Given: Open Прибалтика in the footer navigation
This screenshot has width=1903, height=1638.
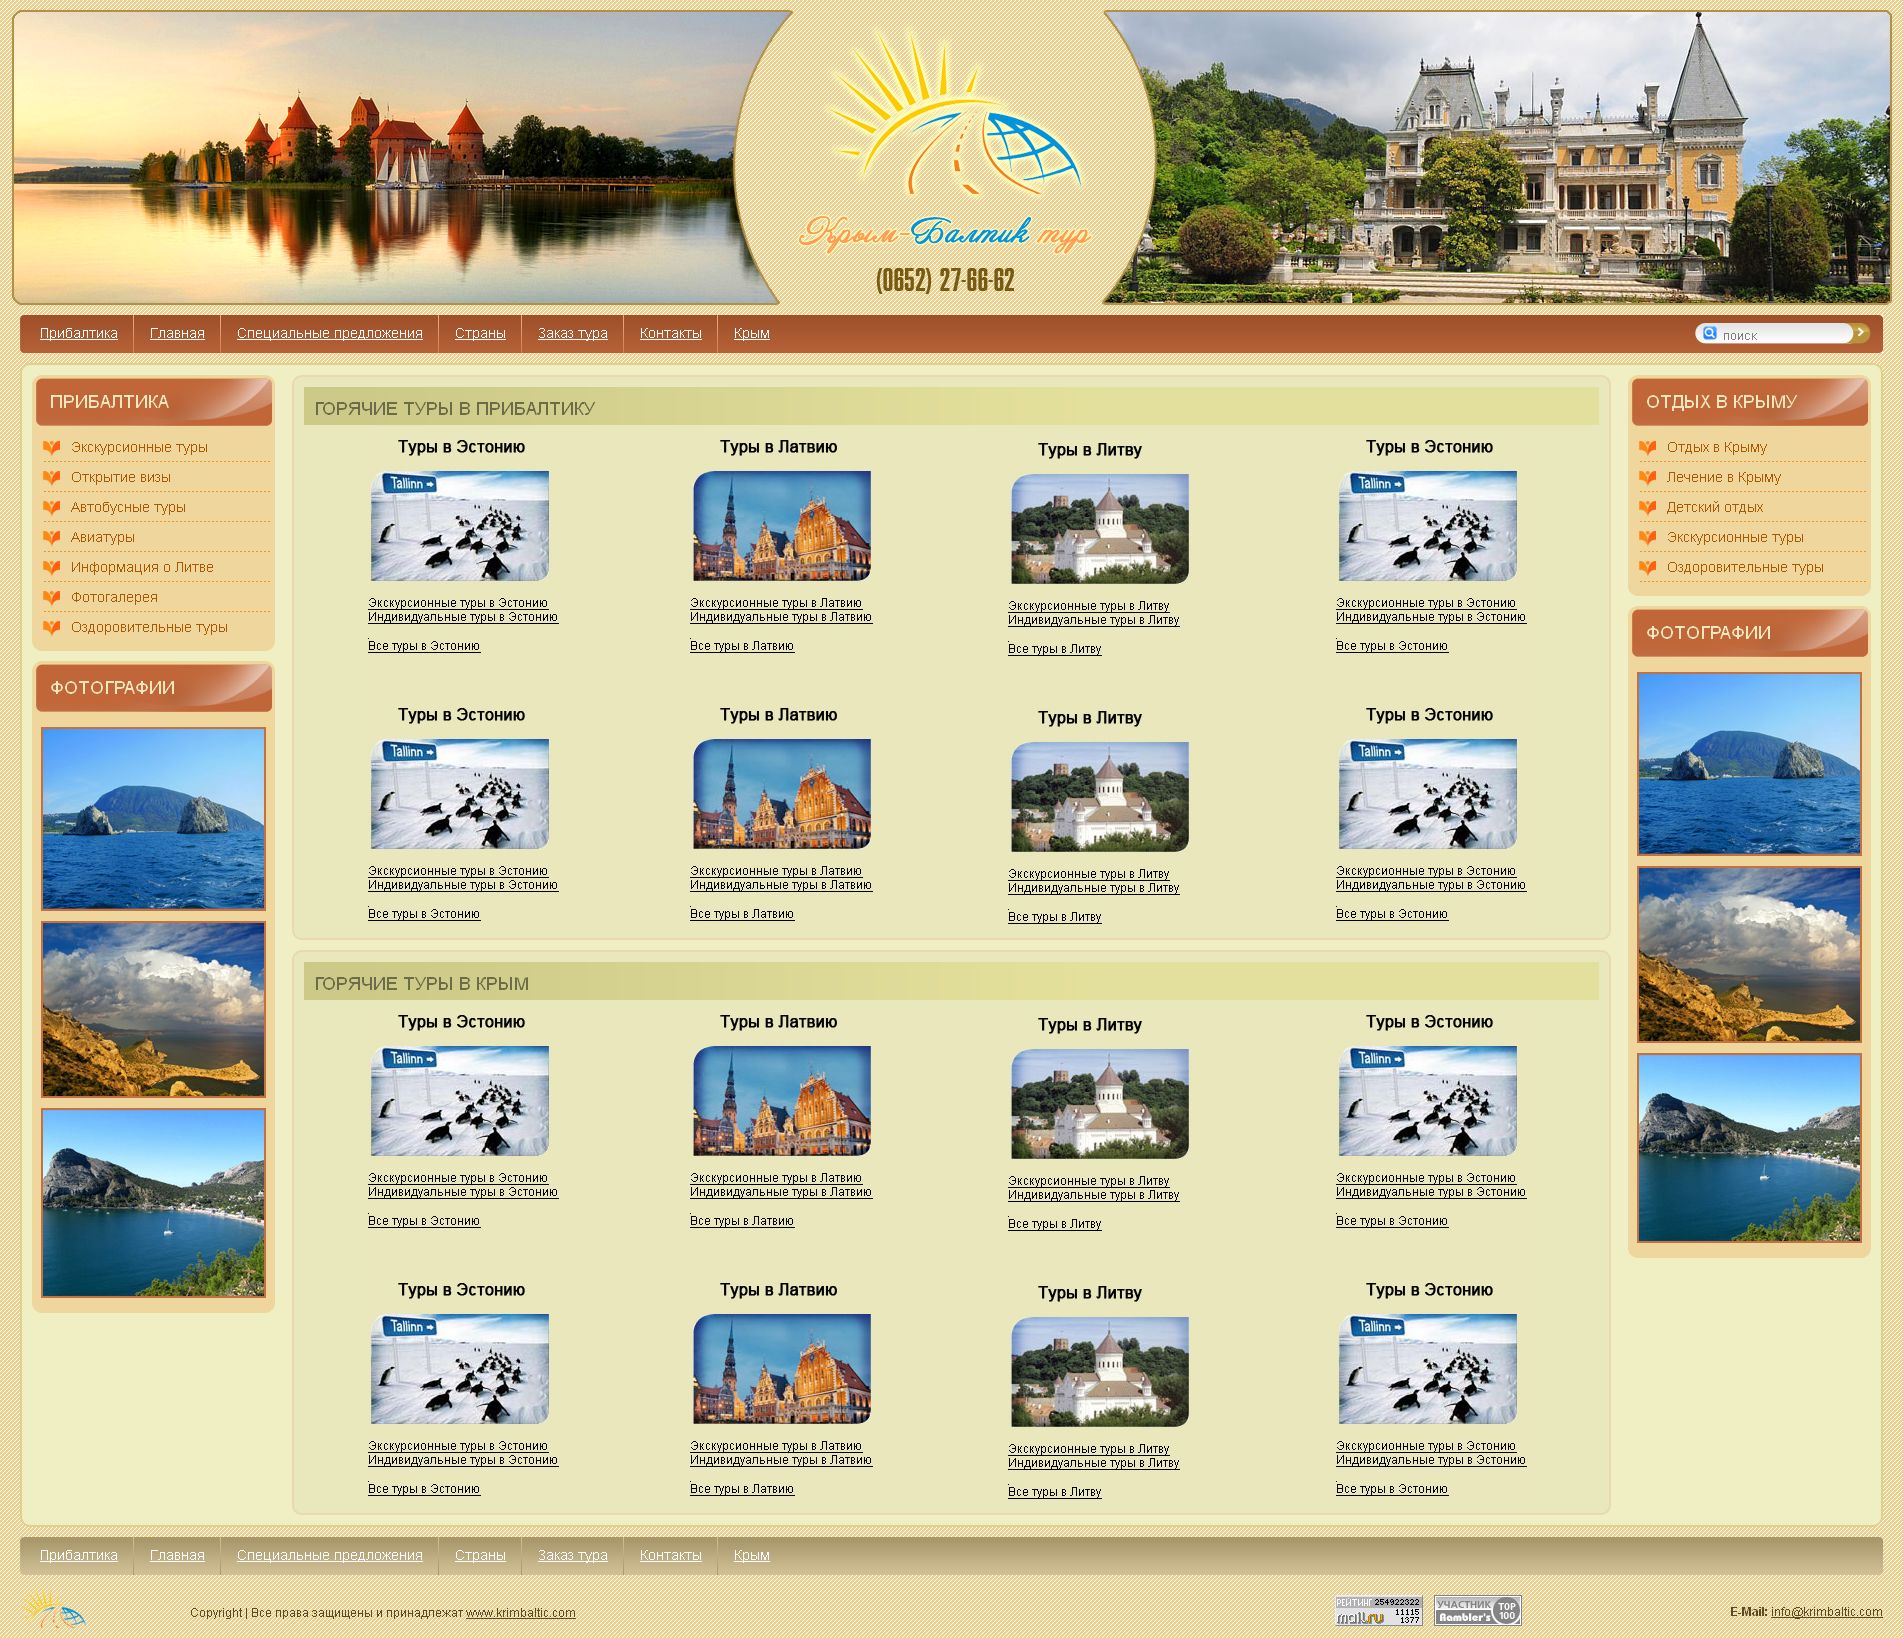Looking at the screenshot, I should coord(79,1555).
